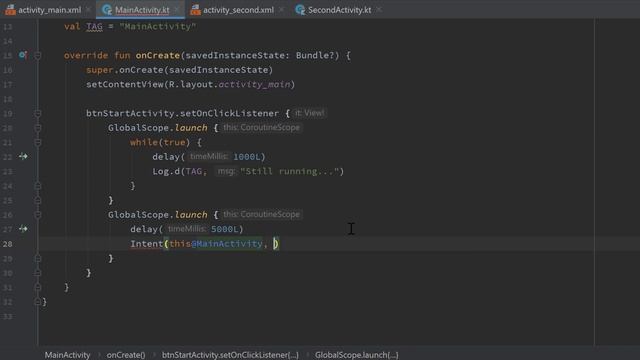This screenshot has height=360, width=640.
Task: Click the suspend call gutter icon on line 22
Action: coord(23,156)
